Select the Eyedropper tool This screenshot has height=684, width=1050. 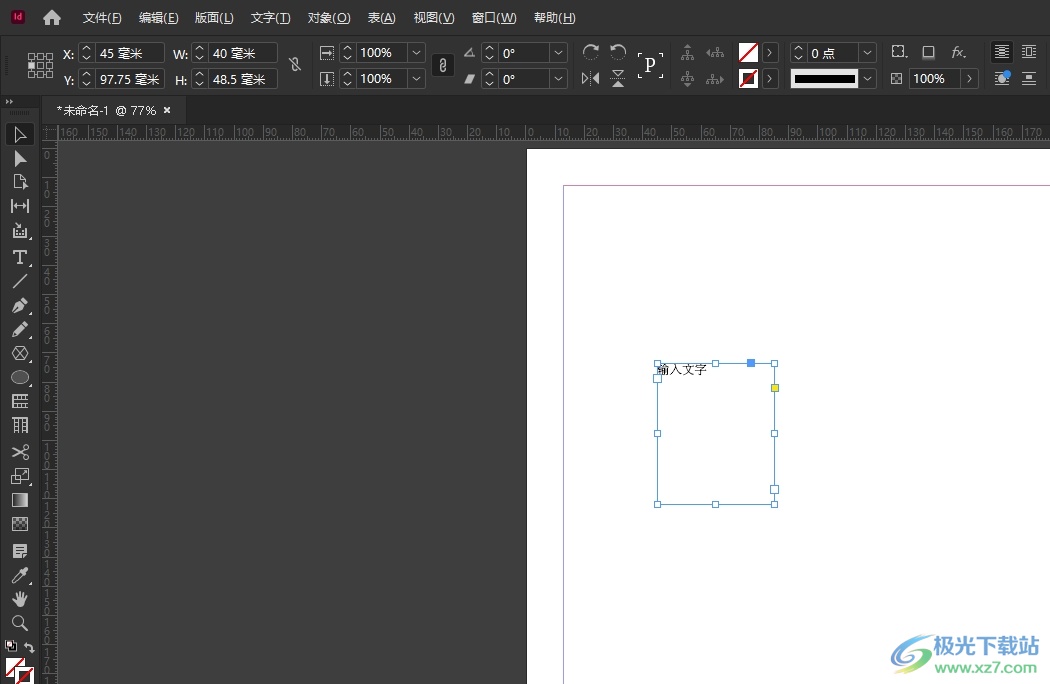(19, 575)
